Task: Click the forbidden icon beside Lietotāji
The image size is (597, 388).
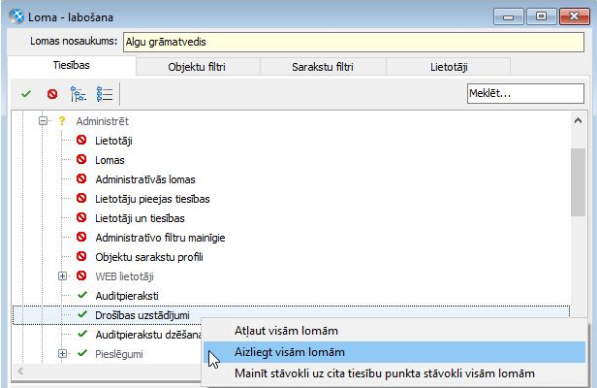Action: coord(81,140)
